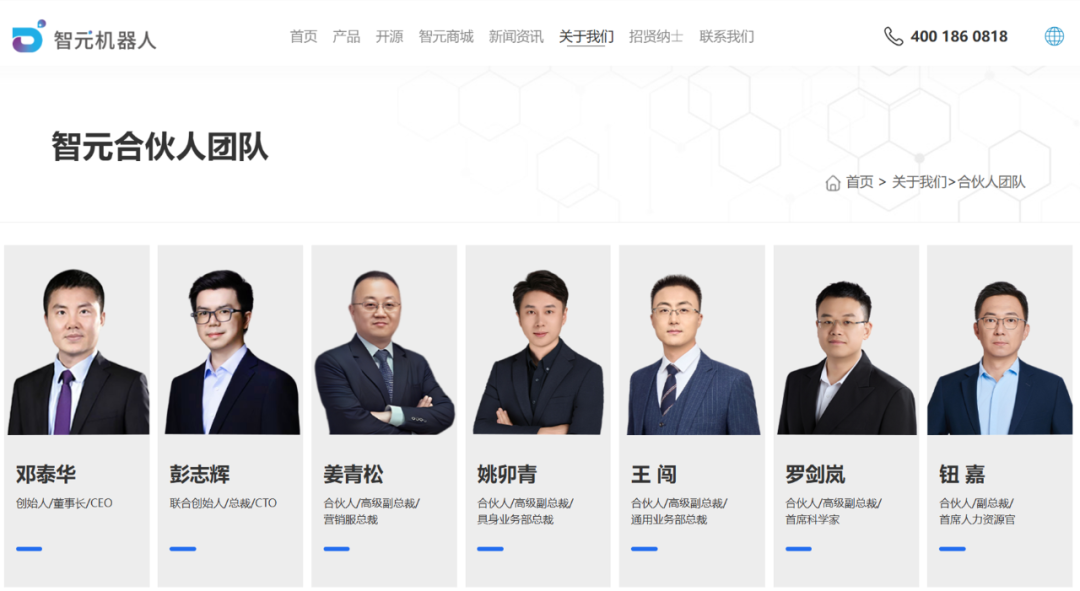
Task: Open the 新闻资讯 menu item
Action: point(516,37)
